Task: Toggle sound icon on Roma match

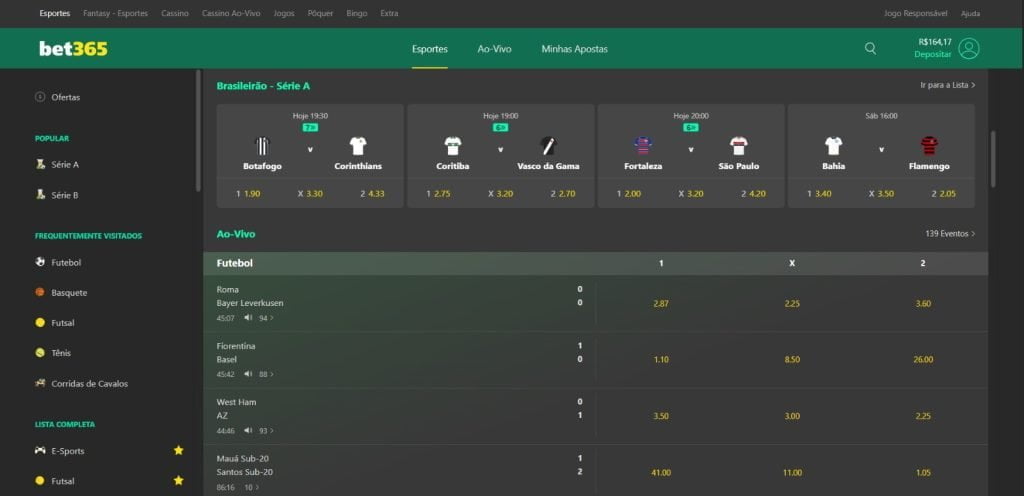Action: pos(248,318)
